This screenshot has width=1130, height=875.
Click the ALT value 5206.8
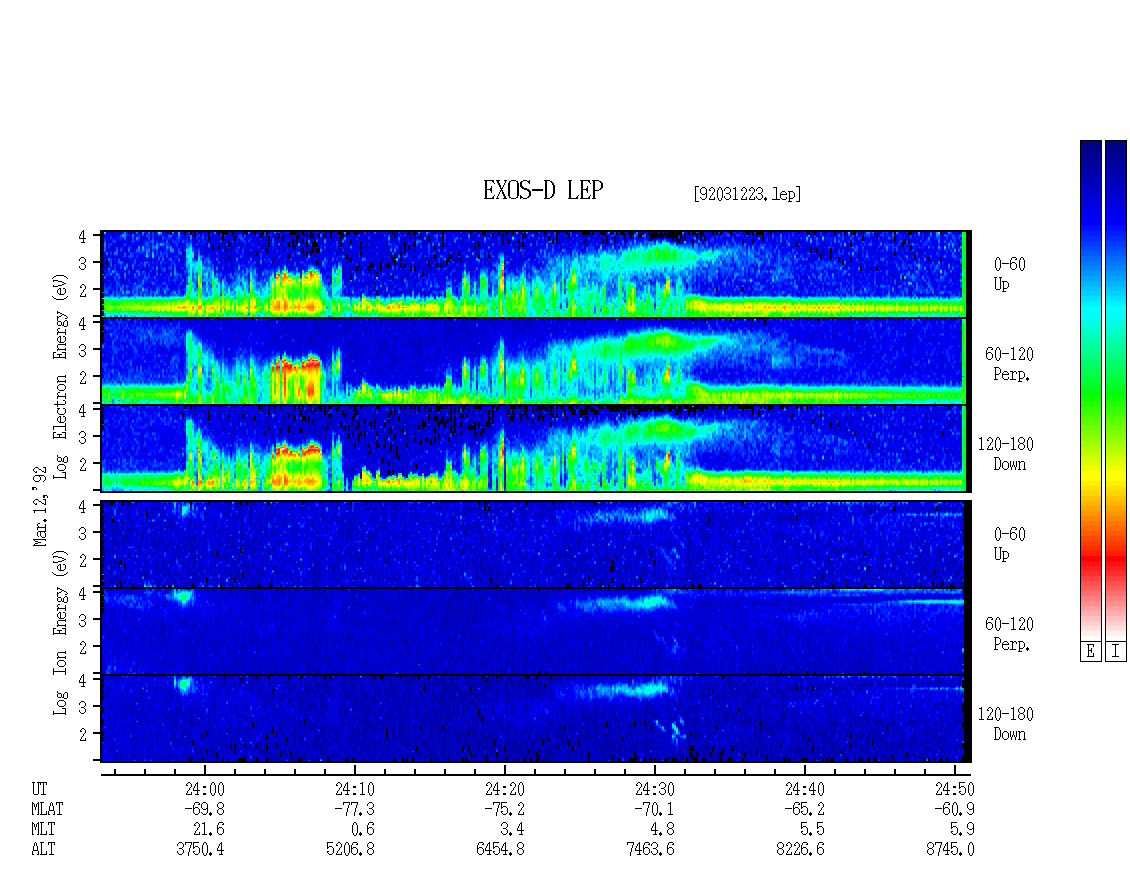point(350,850)
